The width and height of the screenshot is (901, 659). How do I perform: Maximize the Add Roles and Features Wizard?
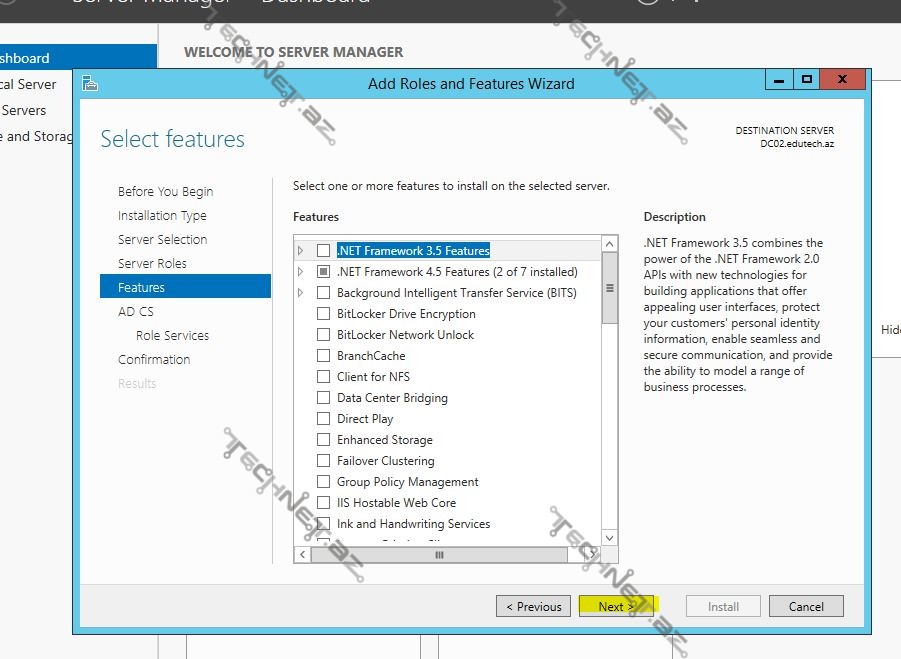click(807, 80)
